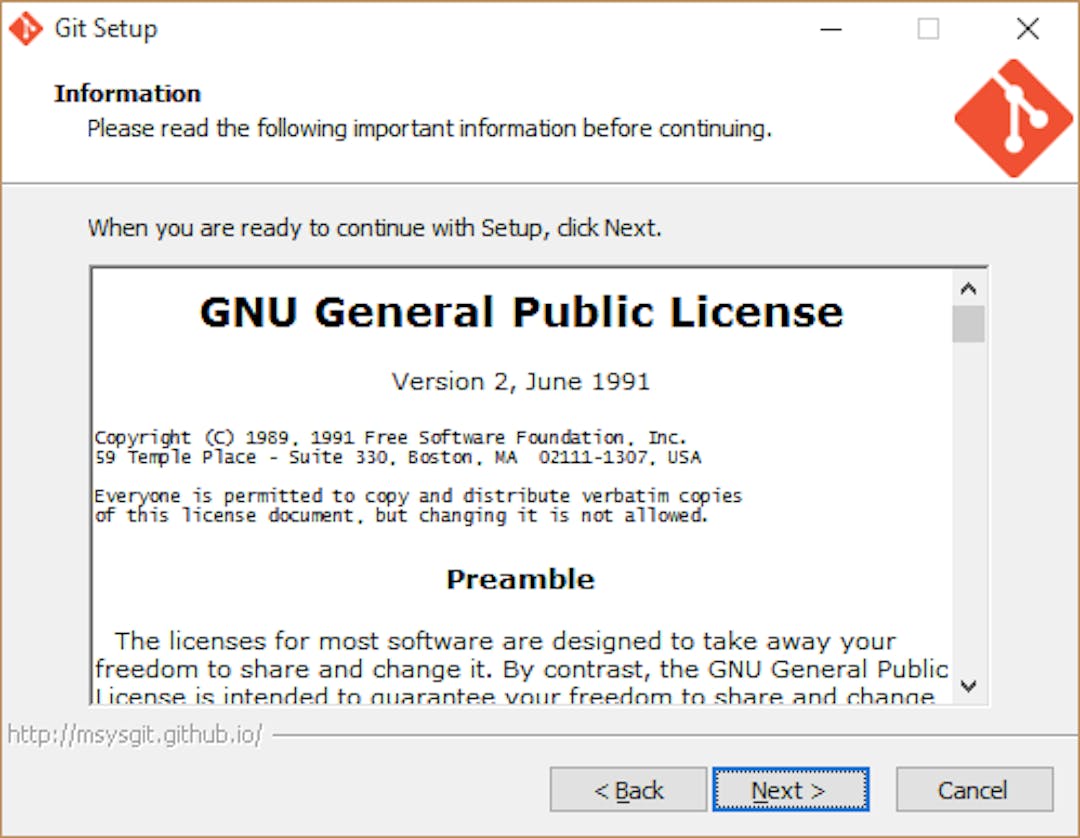
Task: Close the Git Setup window
Action: 1028,29
